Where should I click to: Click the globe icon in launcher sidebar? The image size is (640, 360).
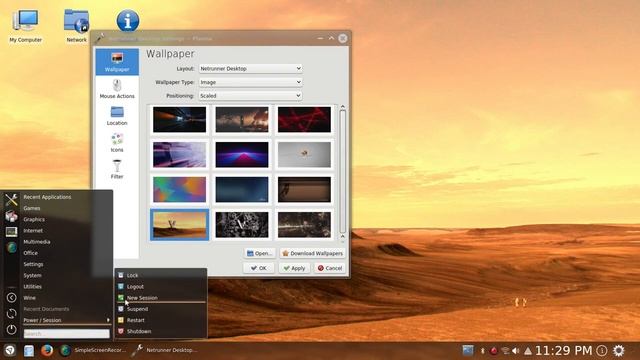pos(11,247)
